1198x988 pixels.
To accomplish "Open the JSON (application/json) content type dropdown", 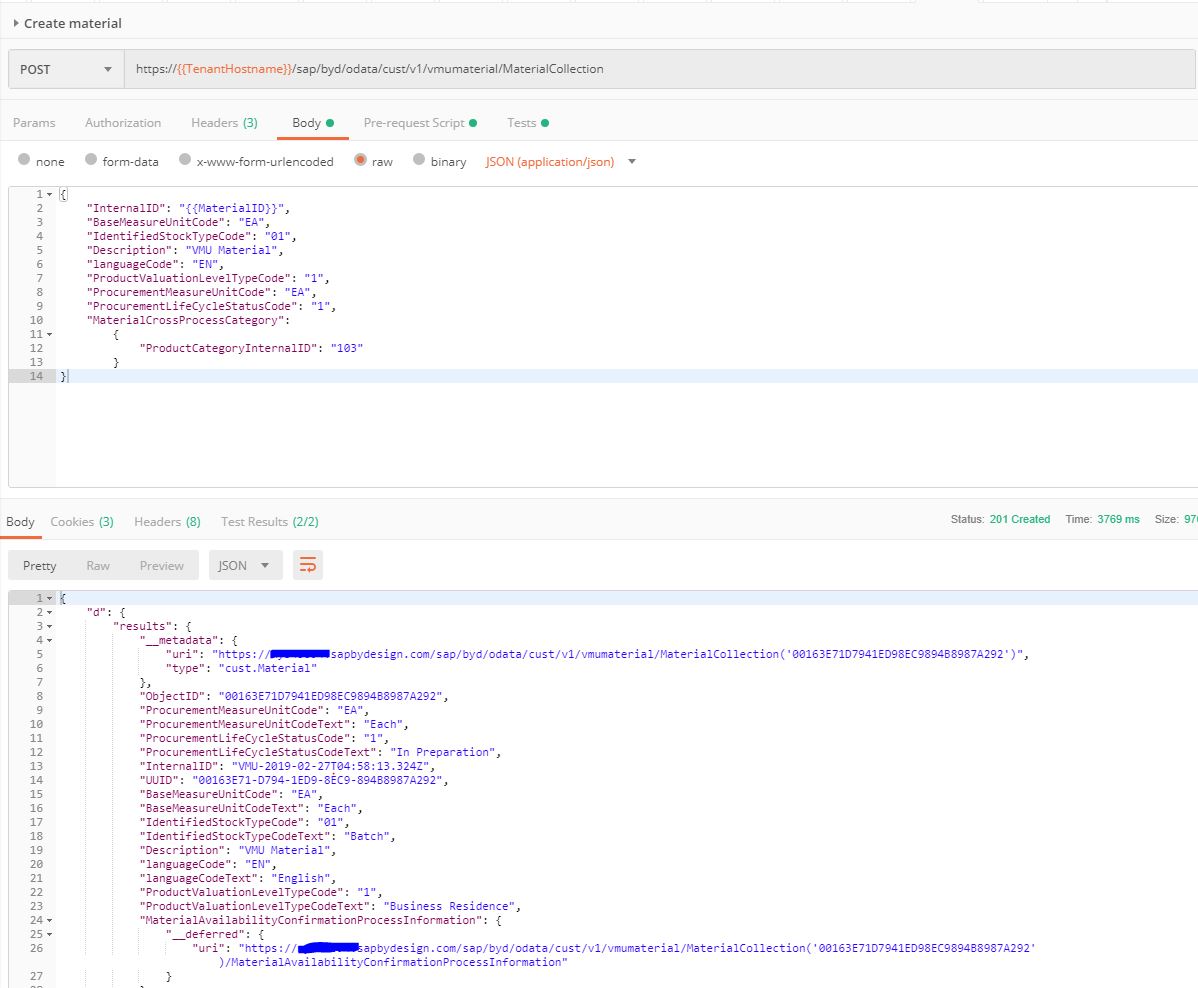I will click(560, 162).
